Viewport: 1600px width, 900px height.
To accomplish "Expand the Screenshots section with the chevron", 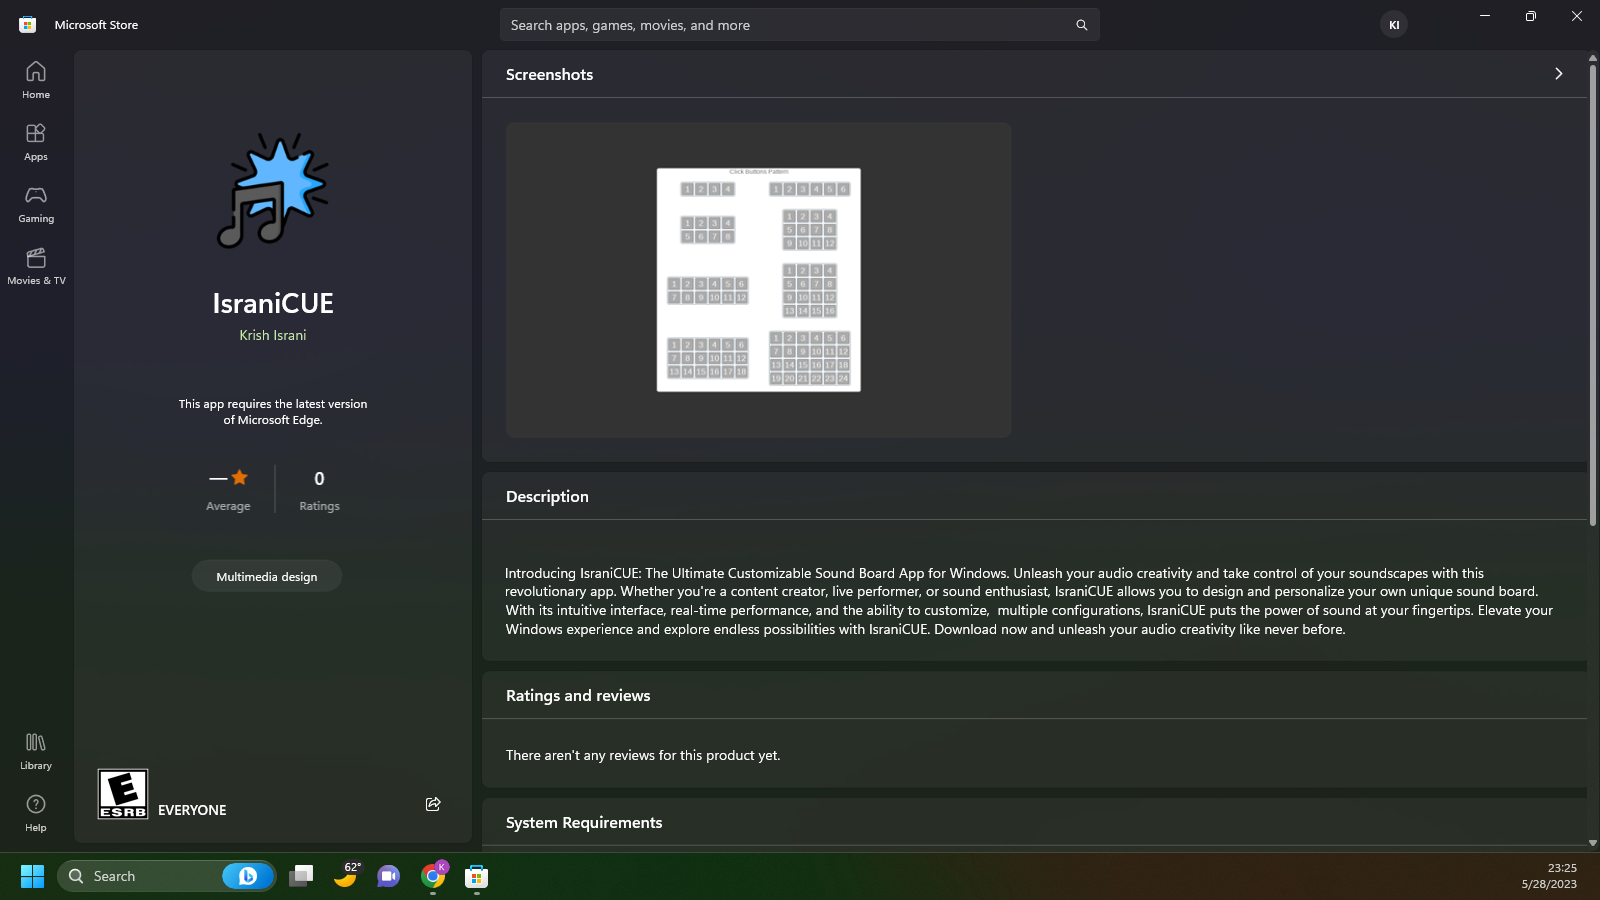I will point(1558,74).
